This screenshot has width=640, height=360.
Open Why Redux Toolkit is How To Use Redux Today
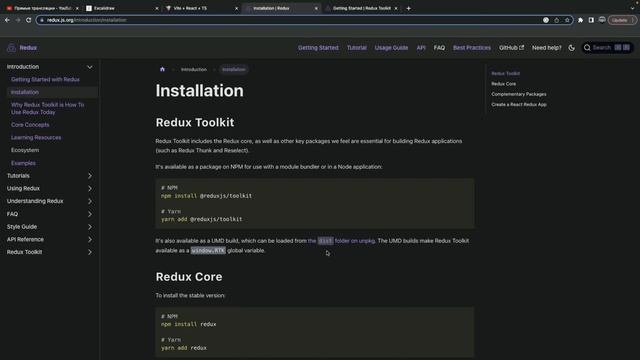tap(48, 108)
